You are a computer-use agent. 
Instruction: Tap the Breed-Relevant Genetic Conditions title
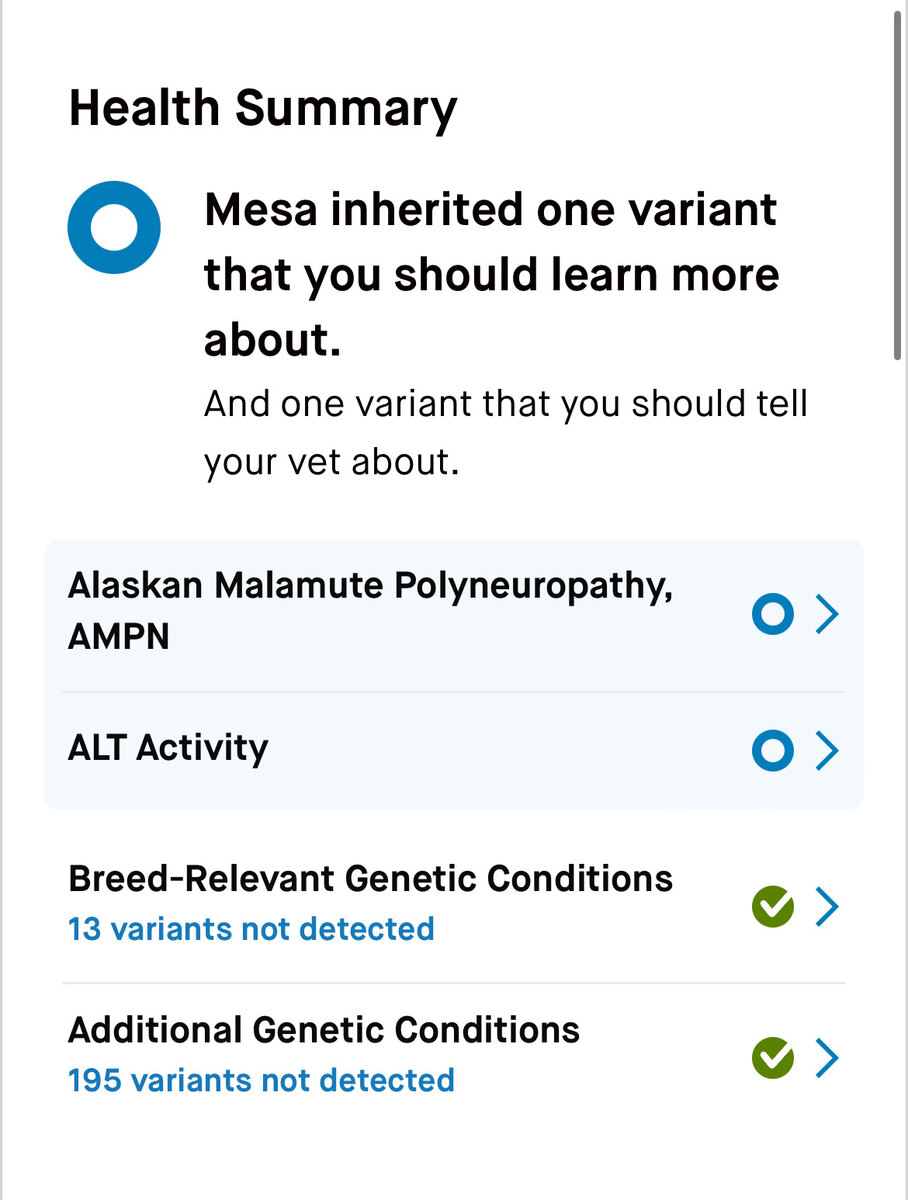tap(370, 878)
